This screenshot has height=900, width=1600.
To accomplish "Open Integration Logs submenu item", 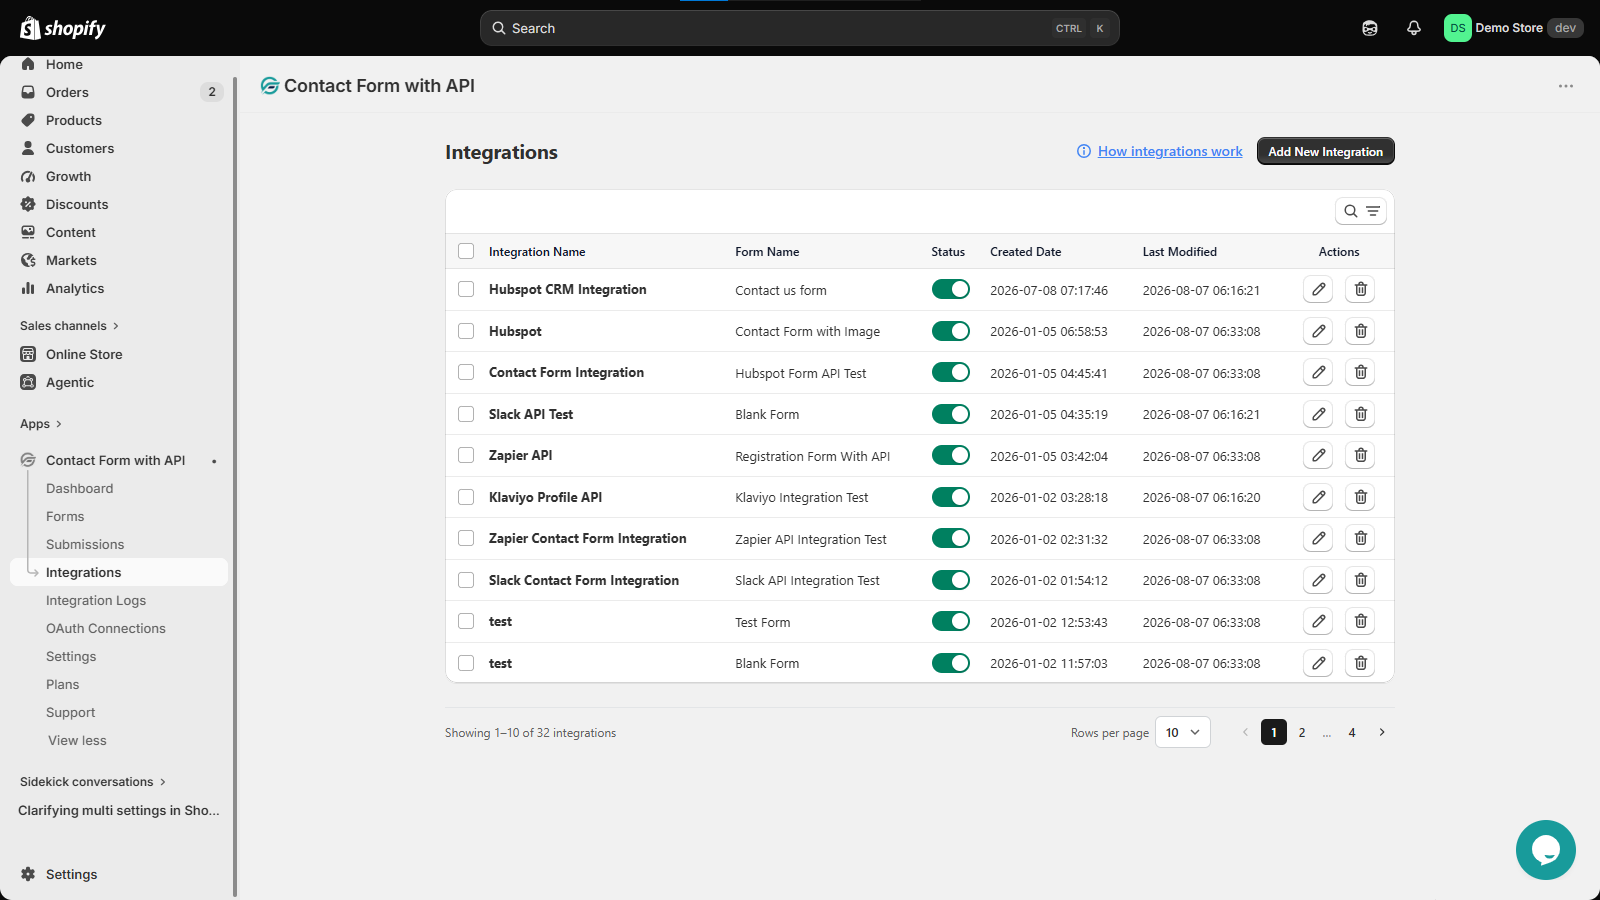I will click(96, 601).
